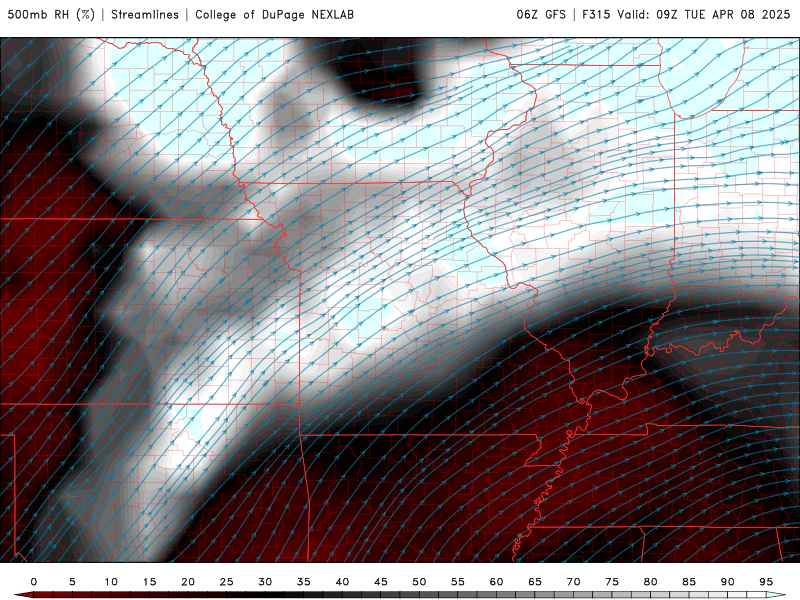Click the "65" scale value

point(535,582)
